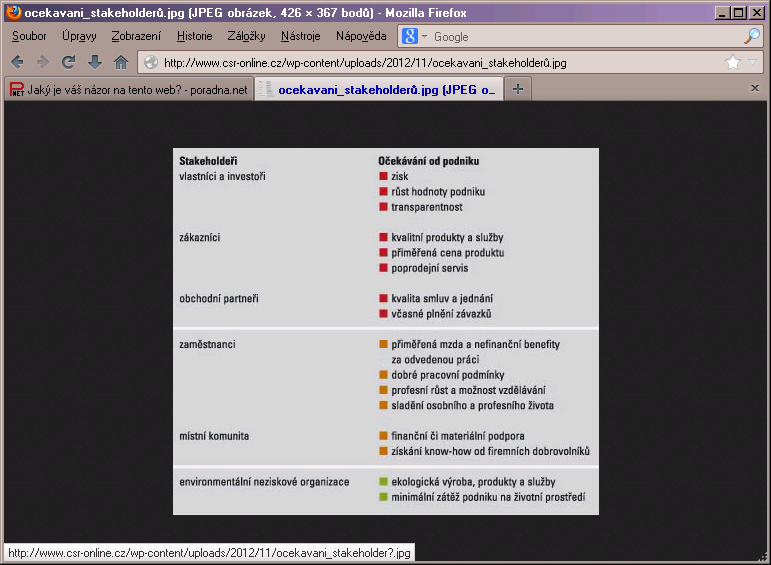The width and height of the screenshot is (771, 565).
Task: Reload the page with the Refresh icon
Action: click(68, 62)
